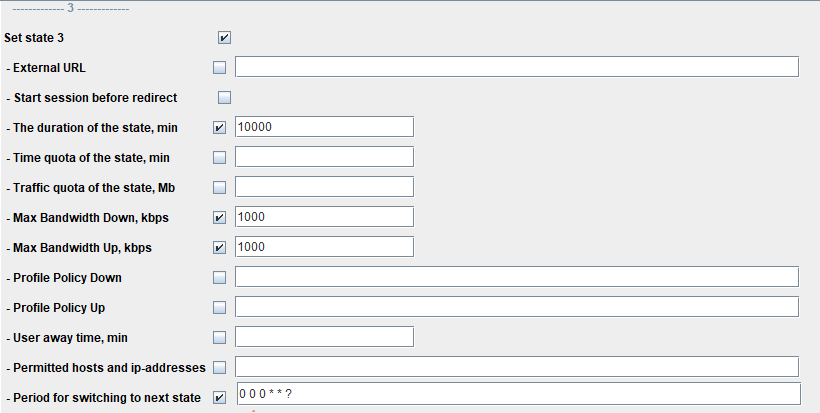Focus the Permitted hosts and ip-addresses field
820x413 pixels.
pos(516,367)
